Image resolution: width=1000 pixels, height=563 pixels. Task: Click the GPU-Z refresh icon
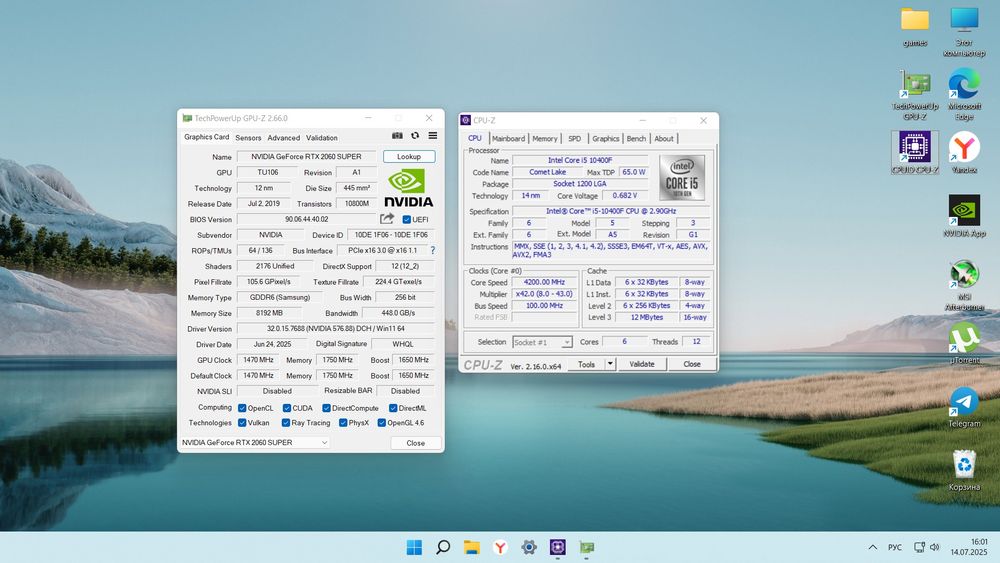click(415, 136)
